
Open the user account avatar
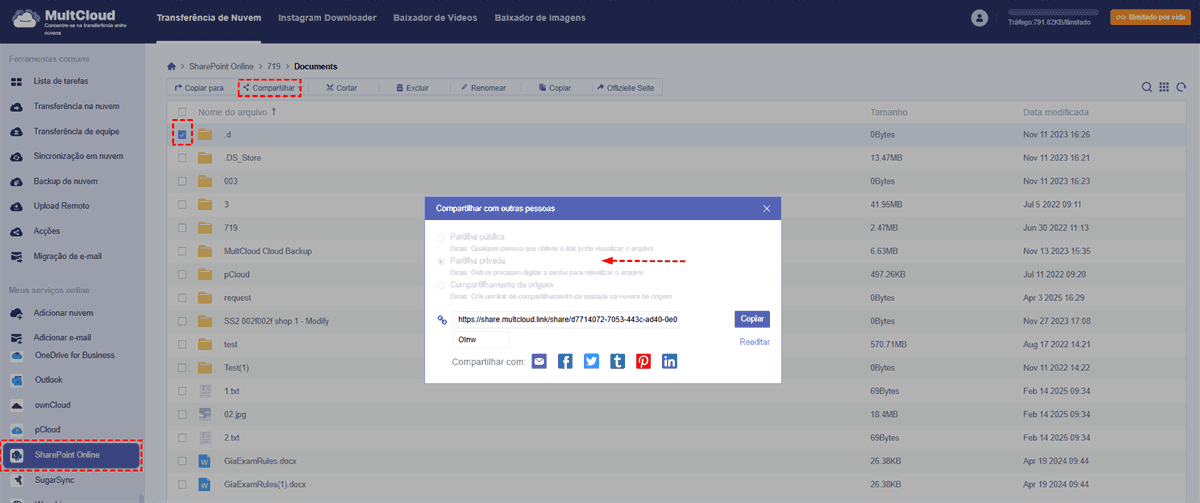(980, 18)
